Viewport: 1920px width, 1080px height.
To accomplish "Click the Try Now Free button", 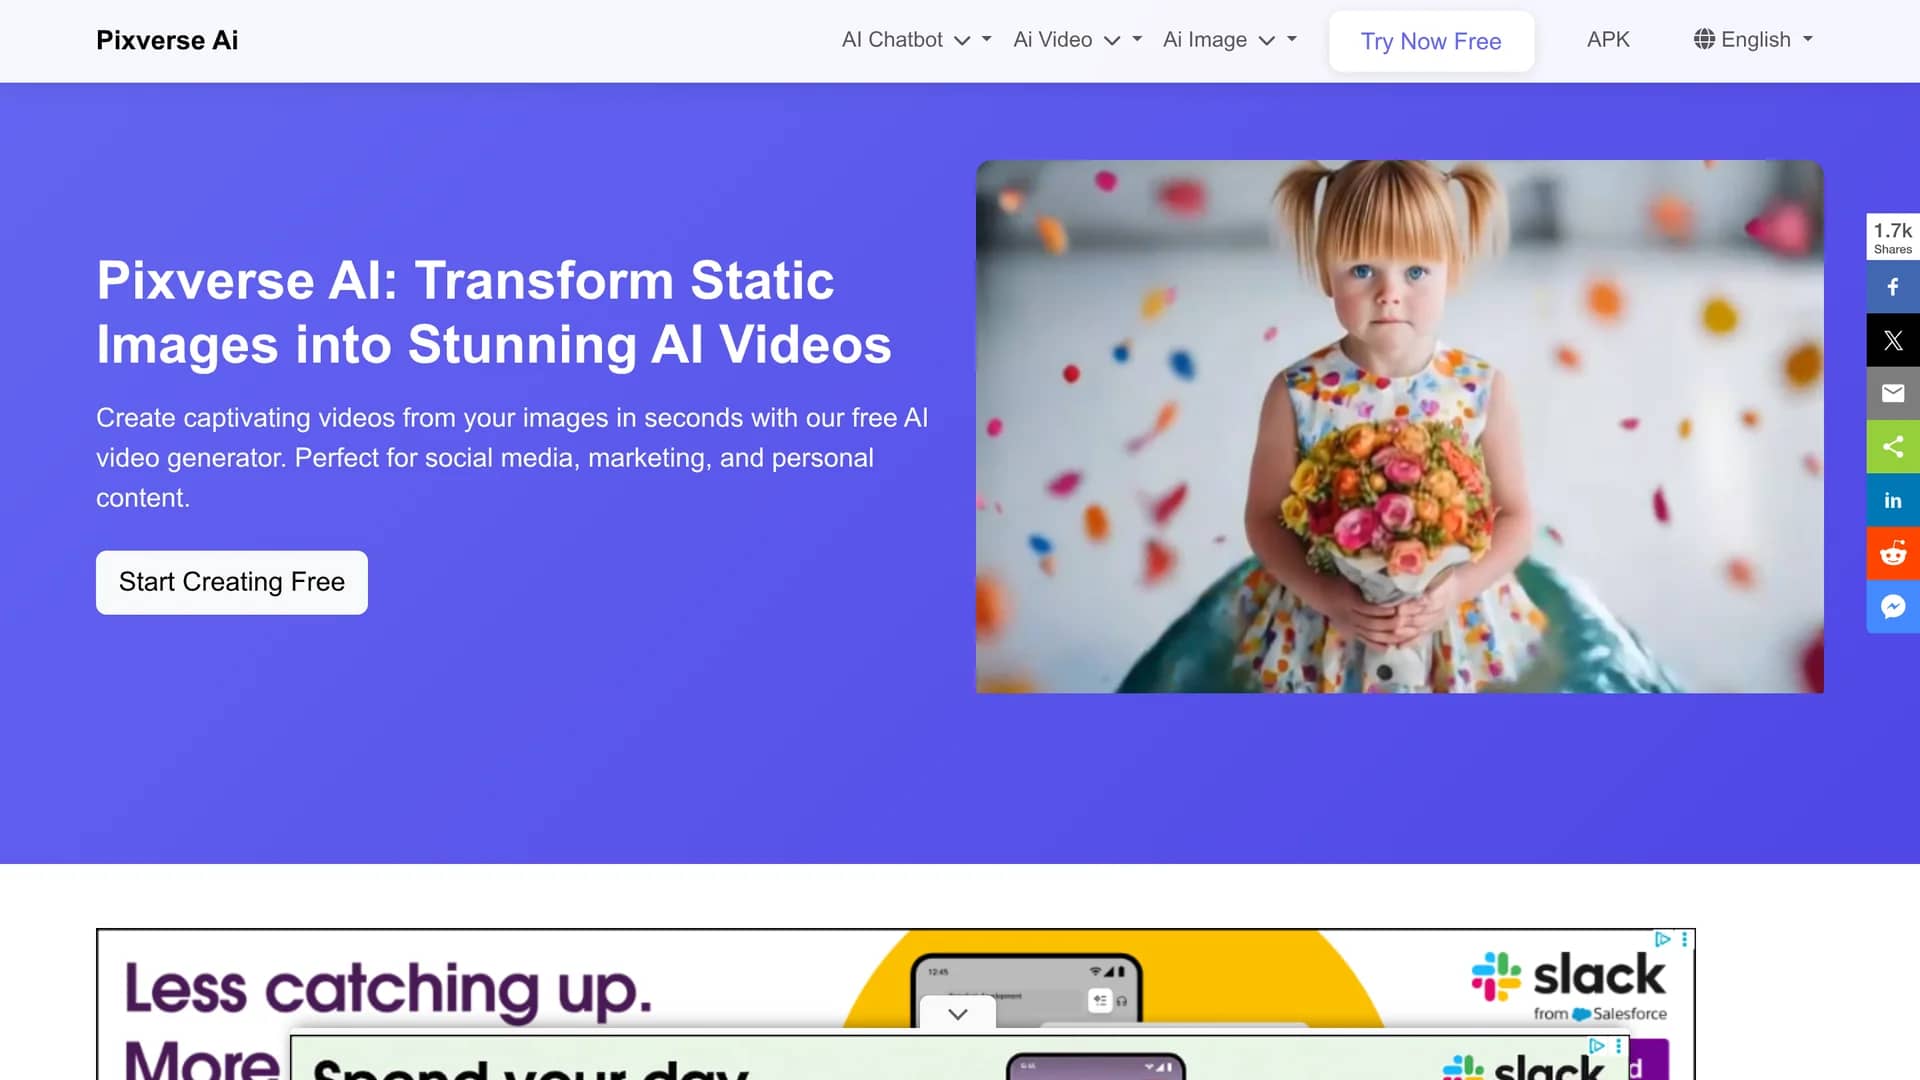I will [1431, 41].
